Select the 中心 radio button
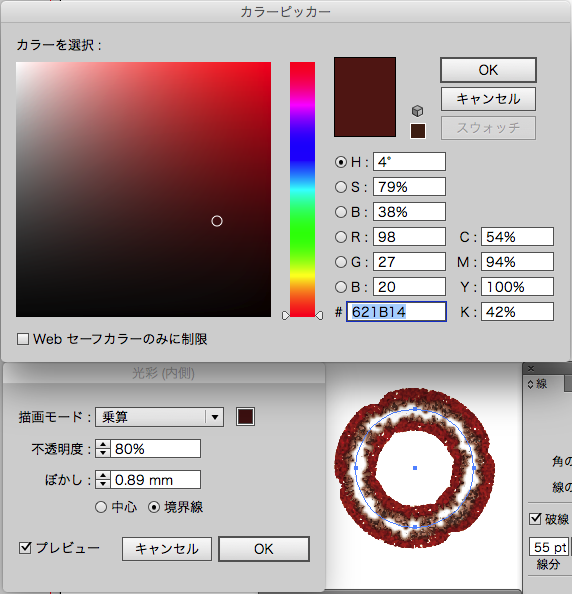 pos(101,507)
